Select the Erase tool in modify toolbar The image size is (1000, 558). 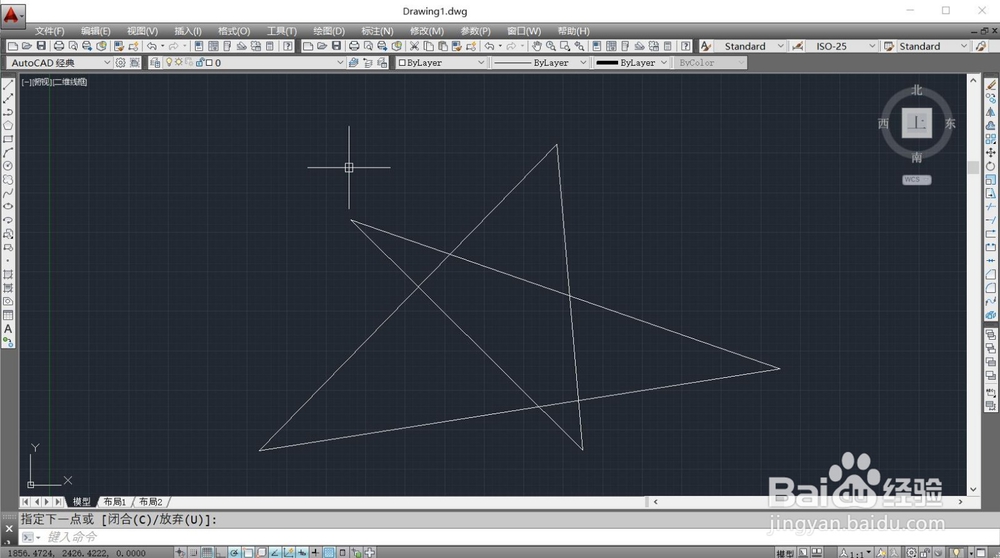pos(990,85)
